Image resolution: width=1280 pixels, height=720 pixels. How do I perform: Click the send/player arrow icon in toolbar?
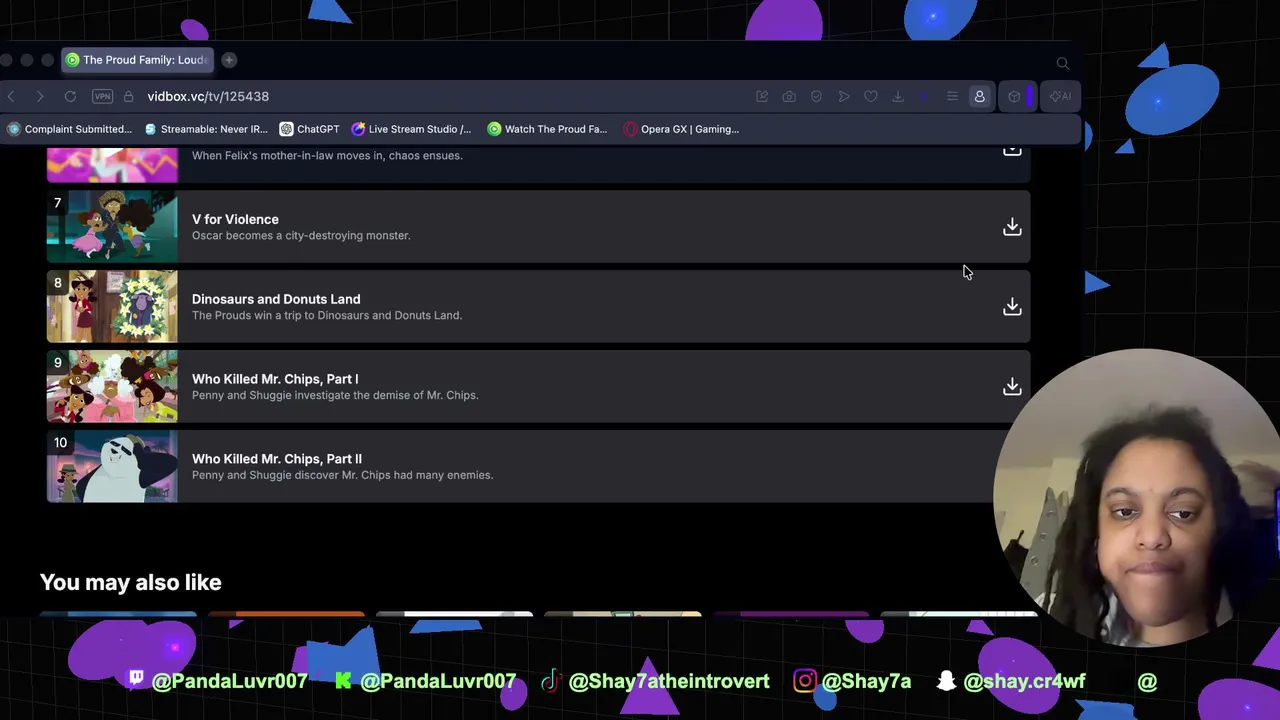(843, 96)
